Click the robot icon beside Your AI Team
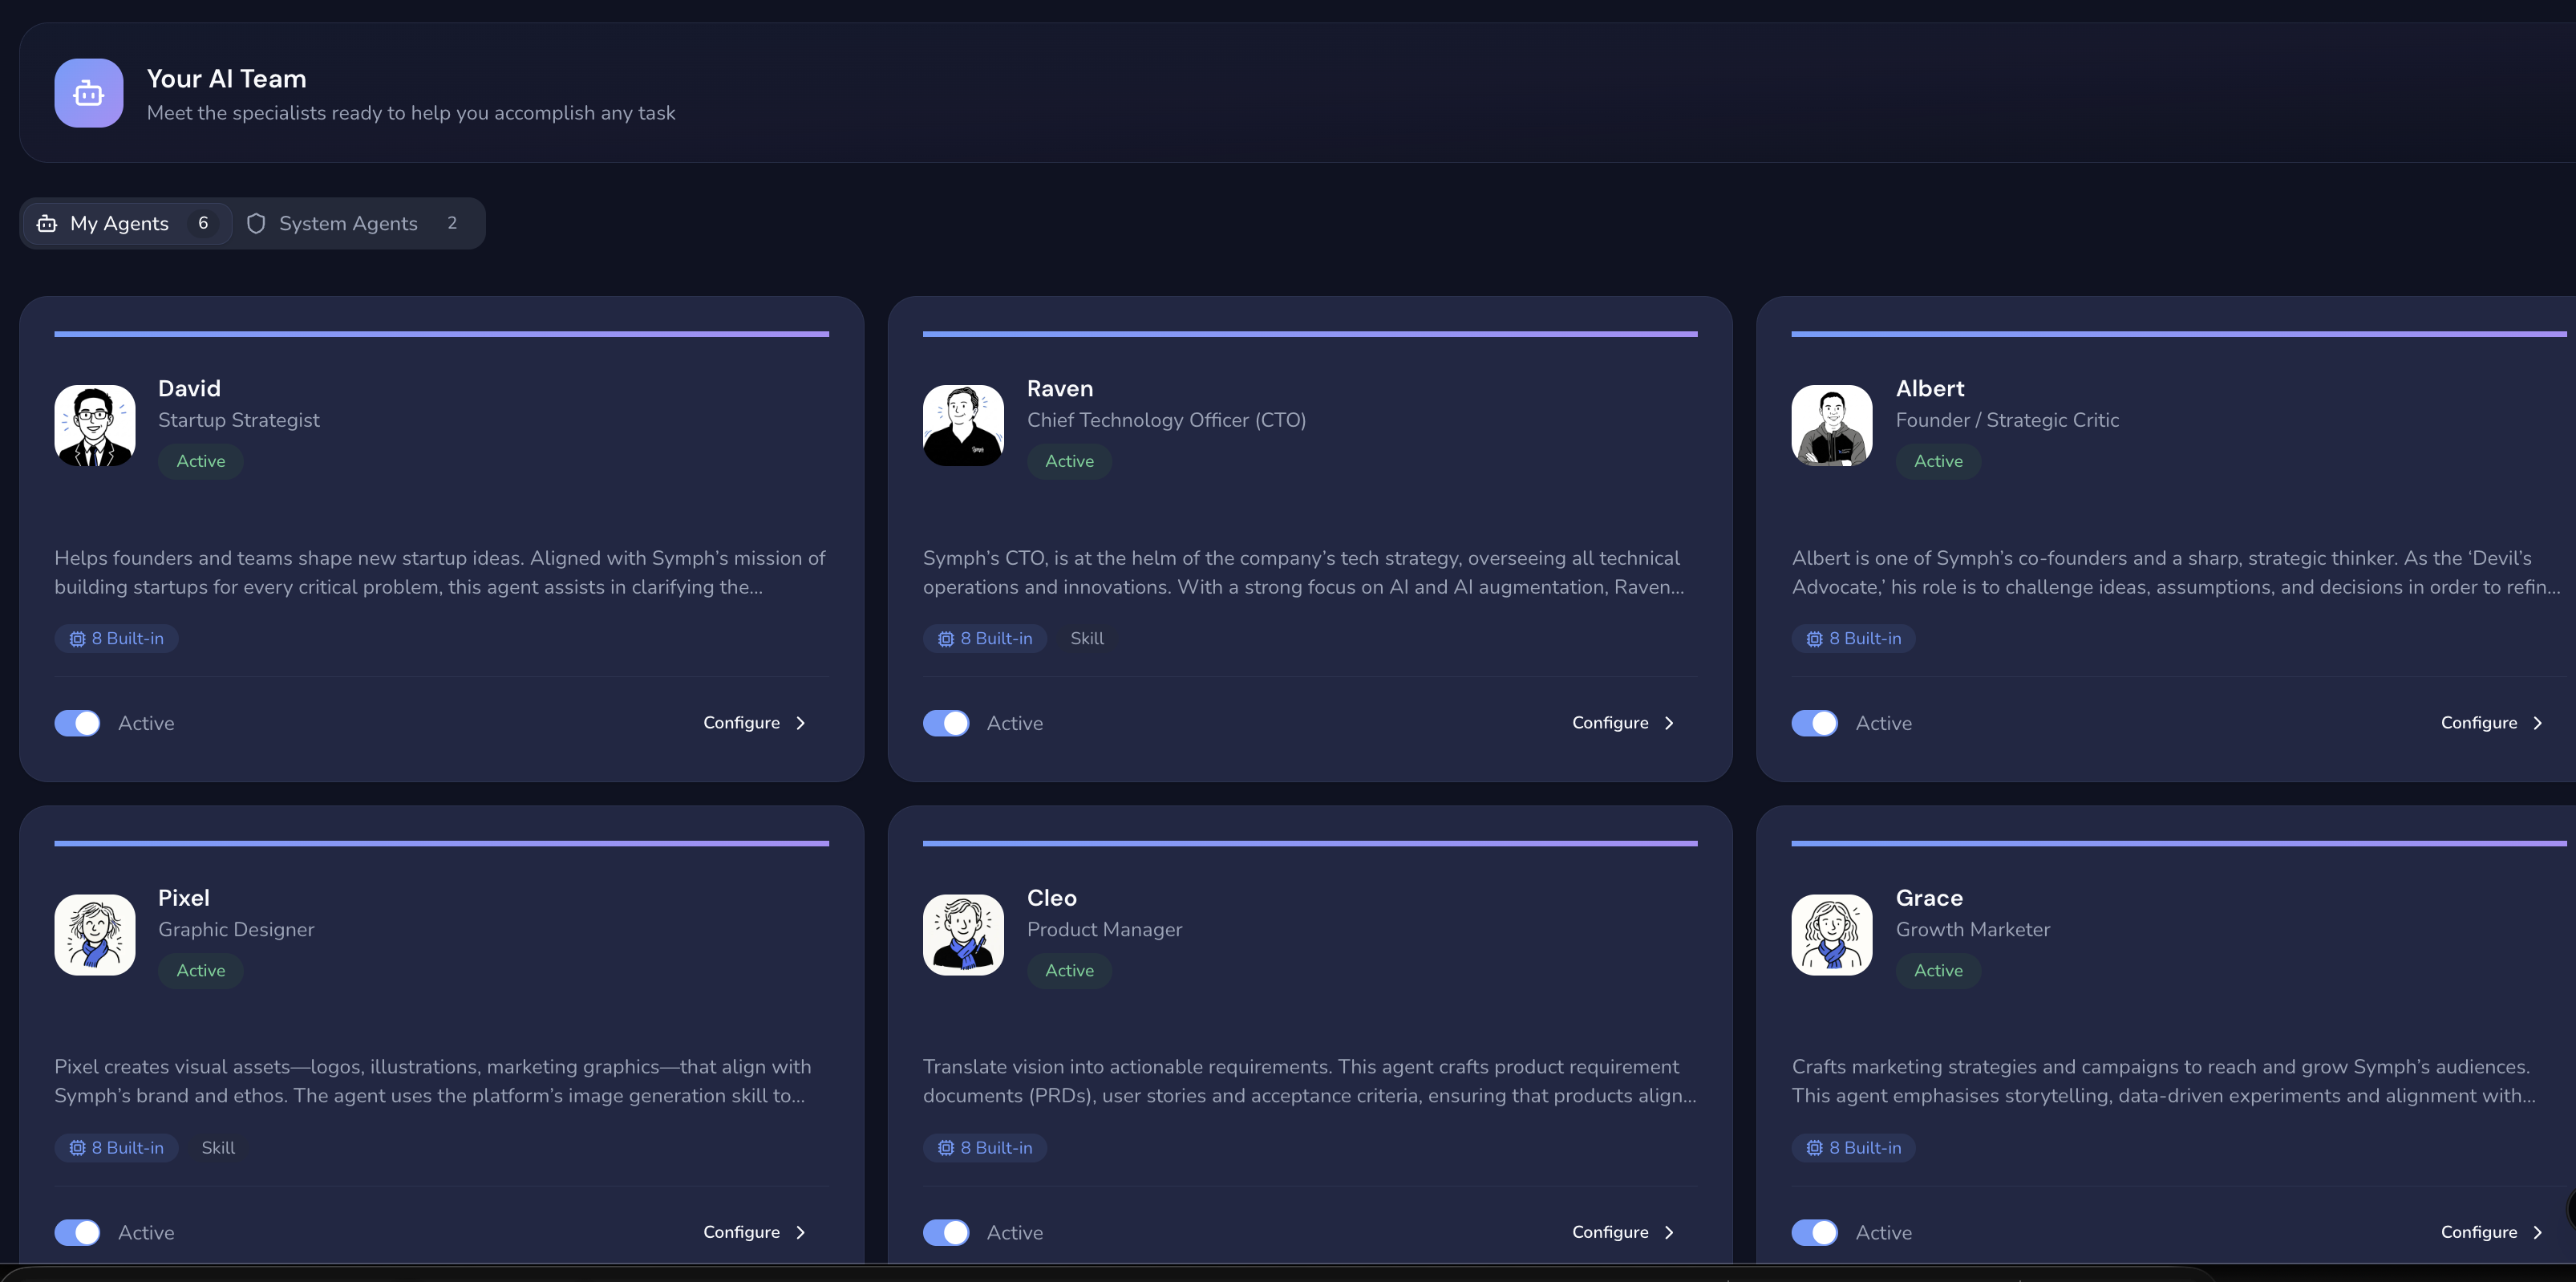This screenshot has width=2576, height=1282. point(89,93)
